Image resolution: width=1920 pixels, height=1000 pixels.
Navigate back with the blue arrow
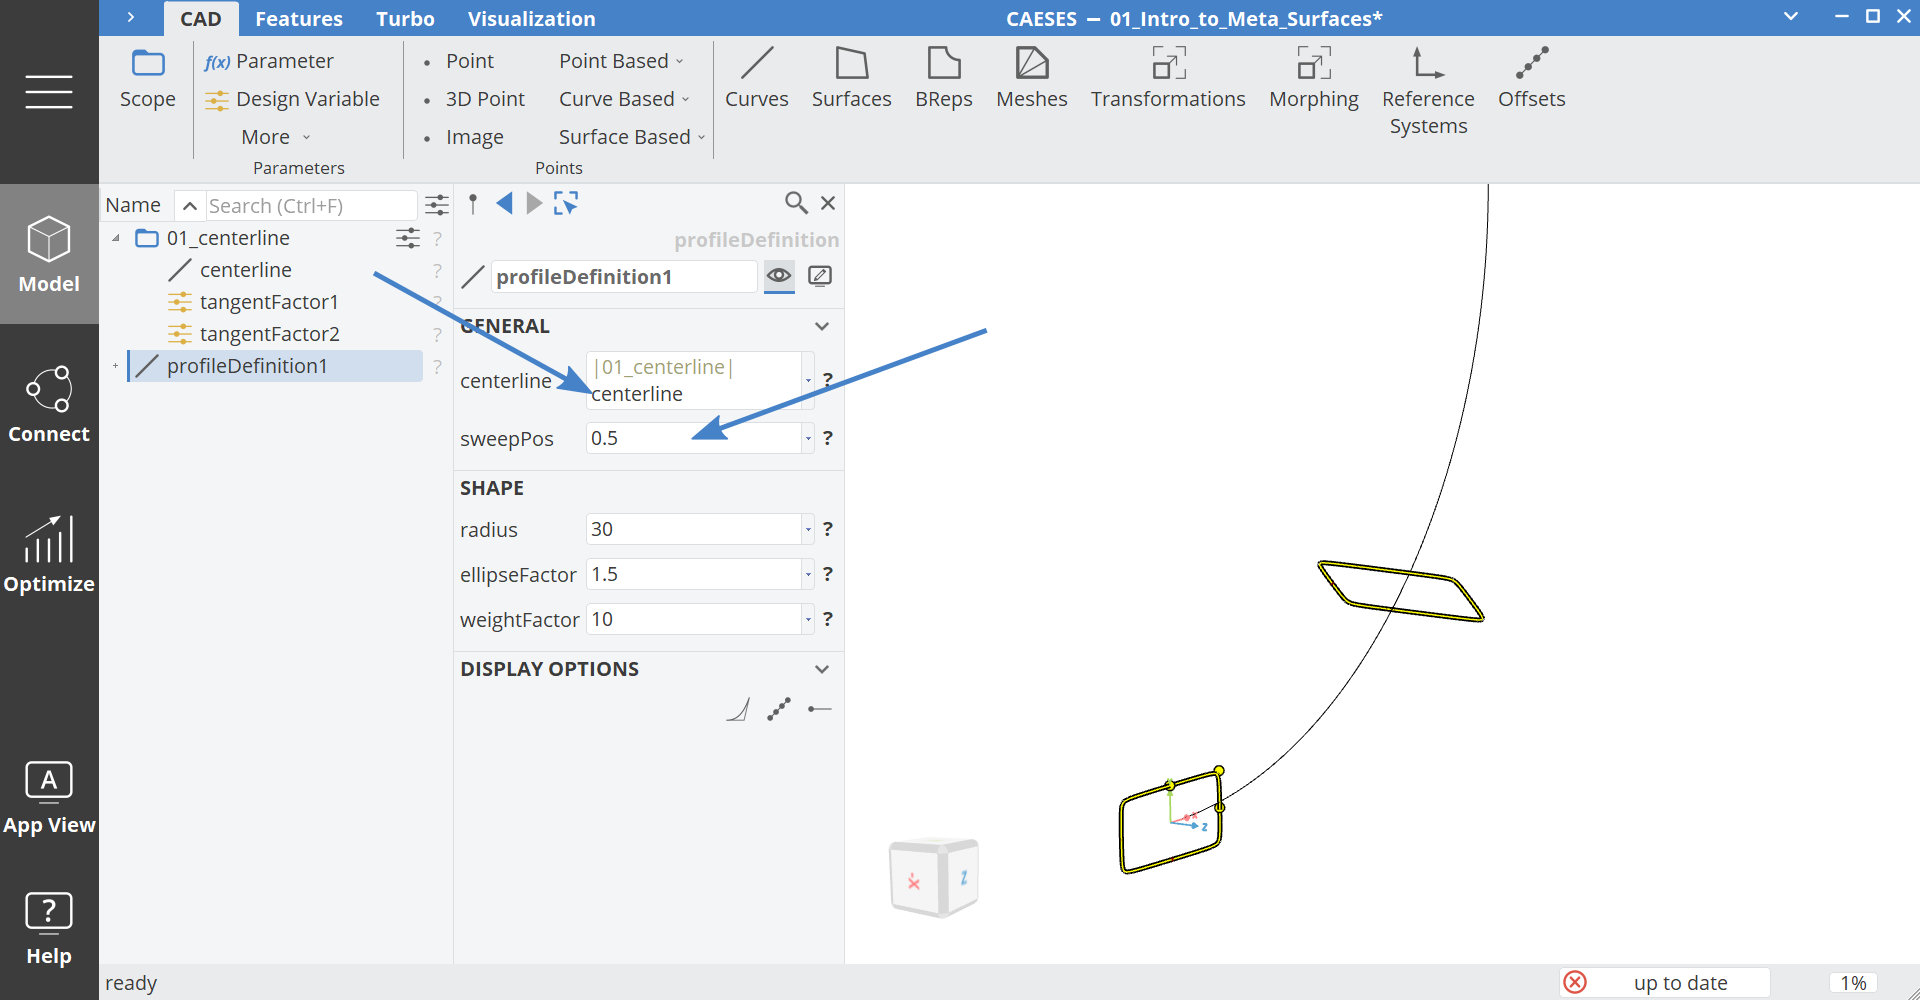[505, 203]
